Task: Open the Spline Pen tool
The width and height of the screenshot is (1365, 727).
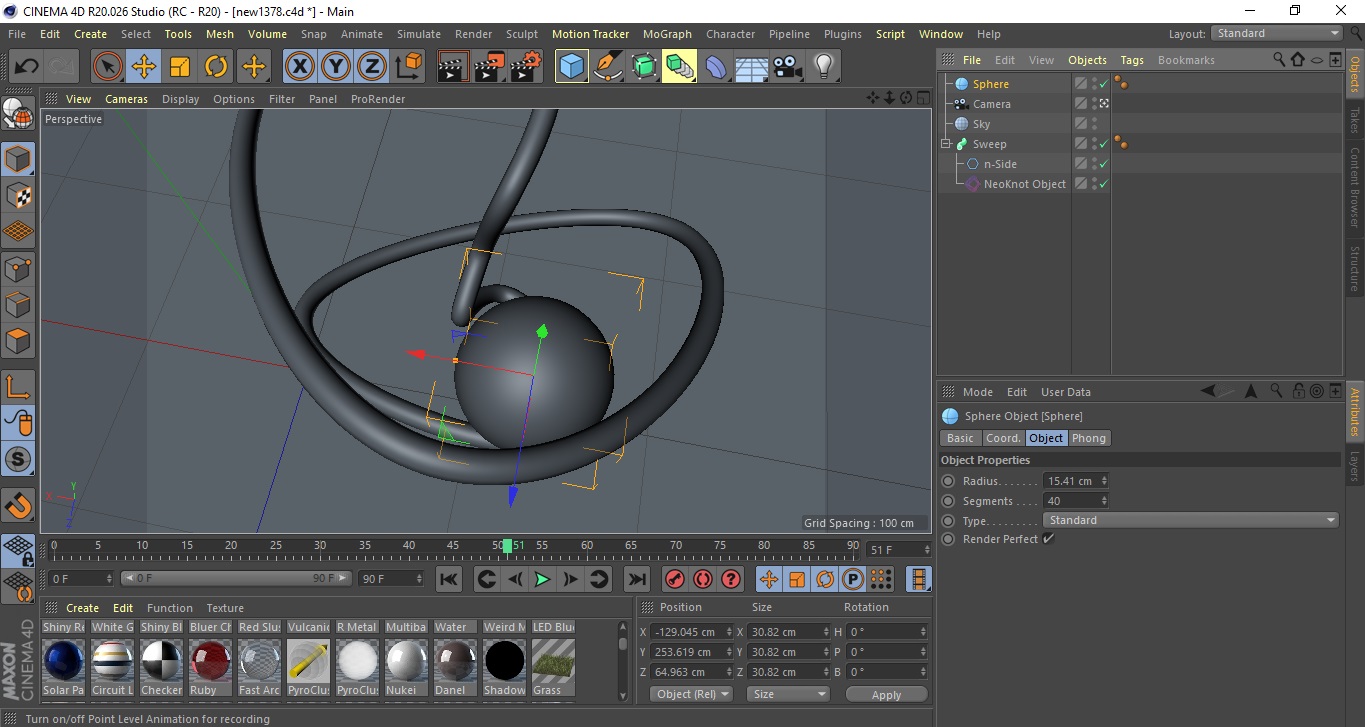Action: [608, 67]
